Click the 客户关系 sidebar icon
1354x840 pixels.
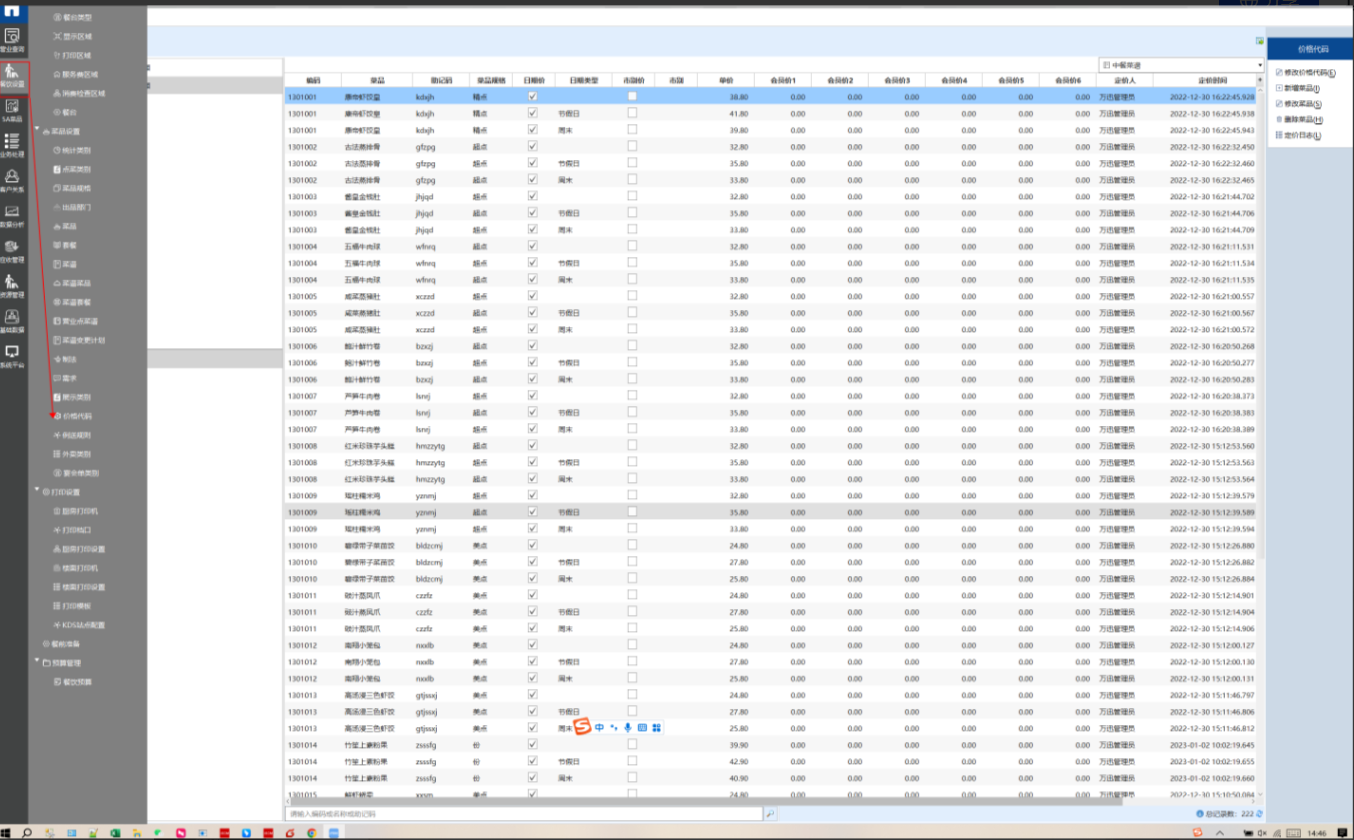13,180
